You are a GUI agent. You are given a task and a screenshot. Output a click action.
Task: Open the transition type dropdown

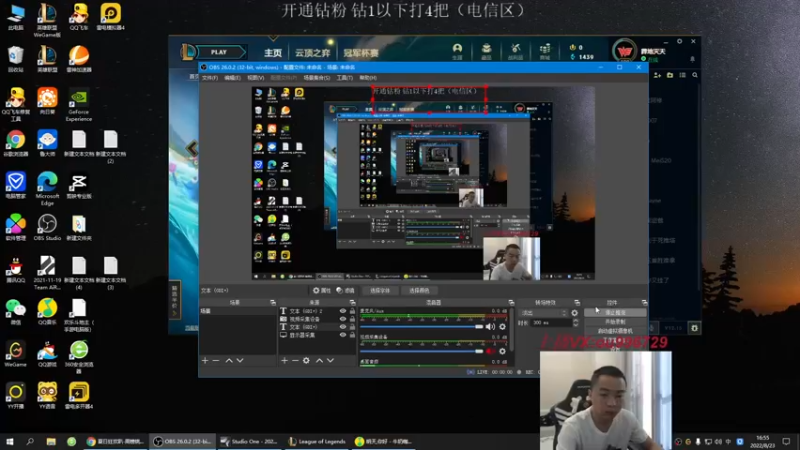(x=543, y=313)
